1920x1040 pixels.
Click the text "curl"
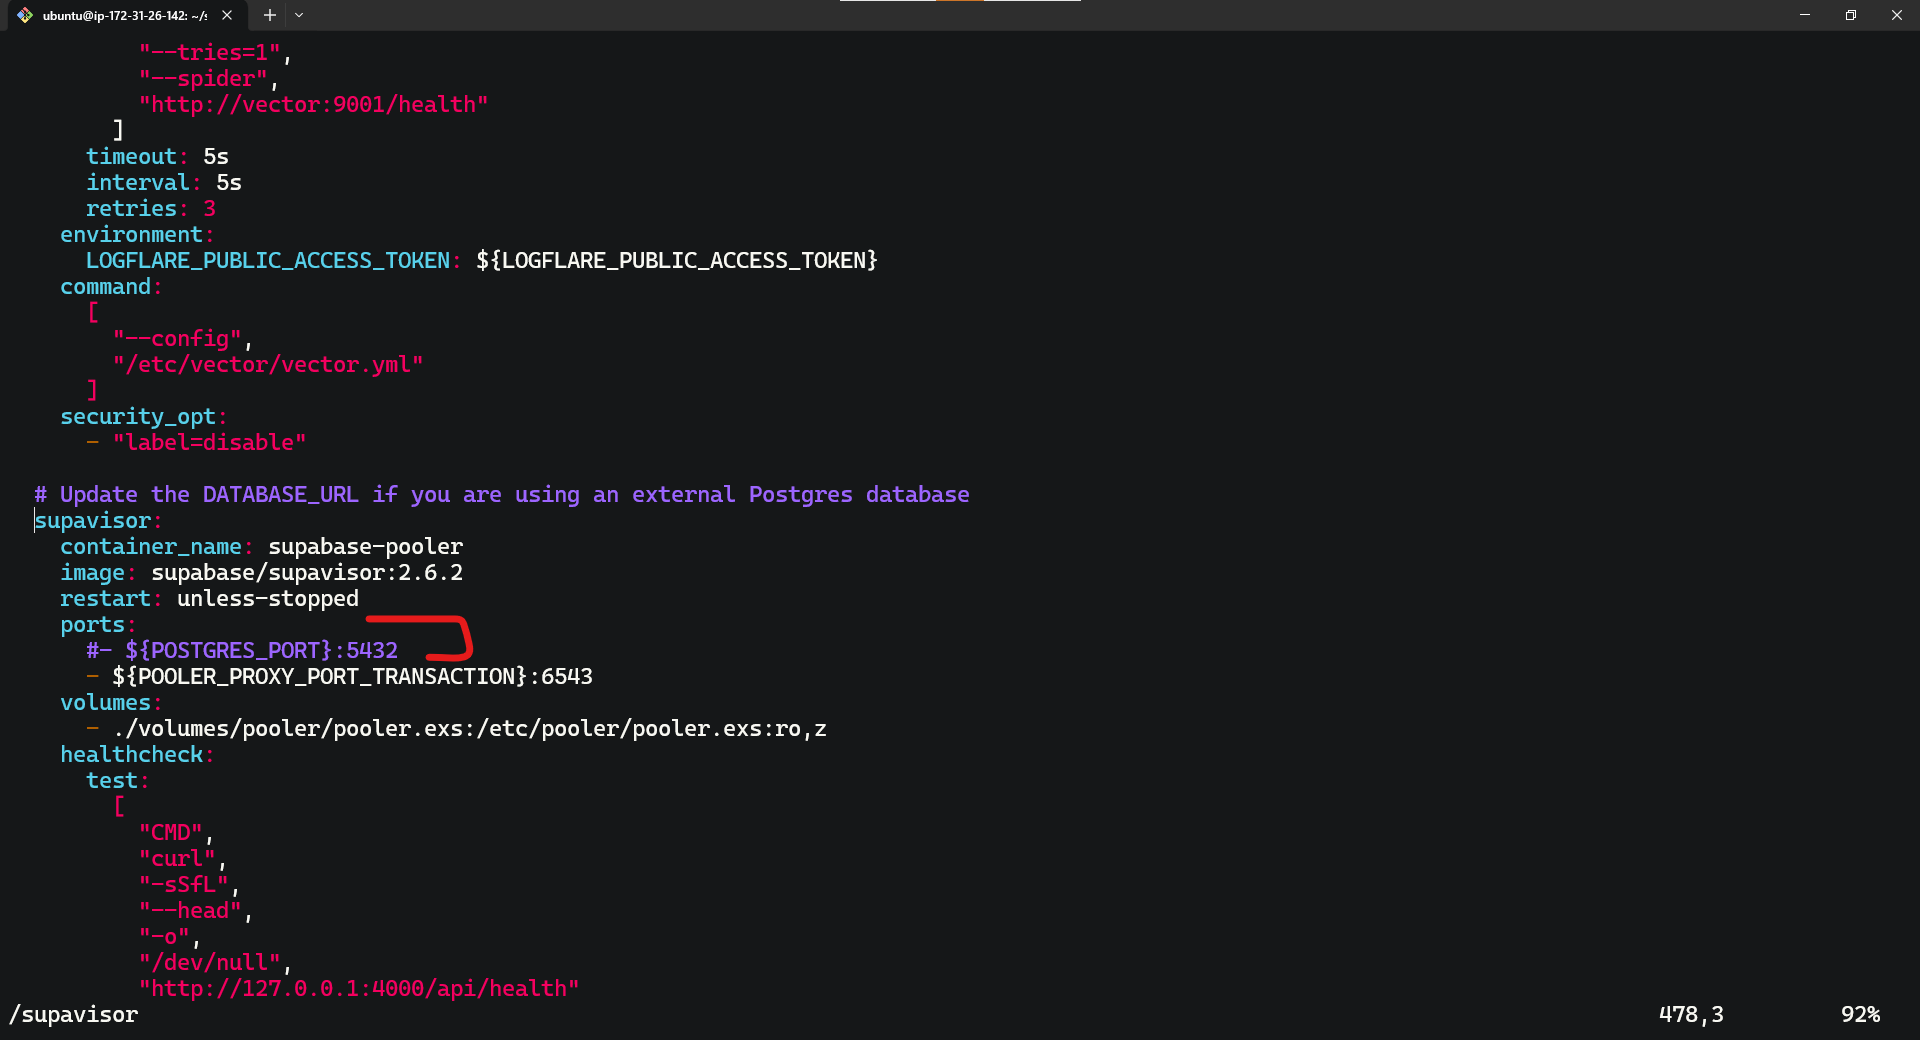pyautogui.click(x=177, y=859)
